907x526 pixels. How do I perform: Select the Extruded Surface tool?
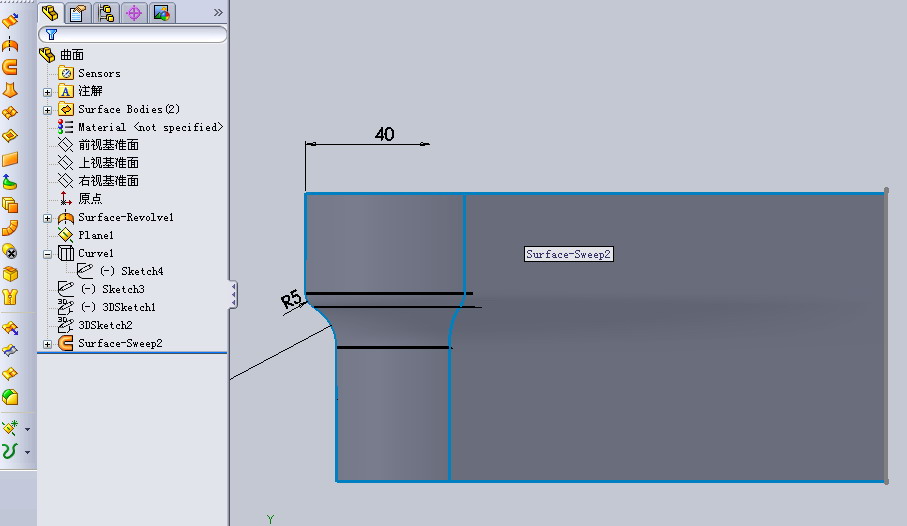(10, 21)
